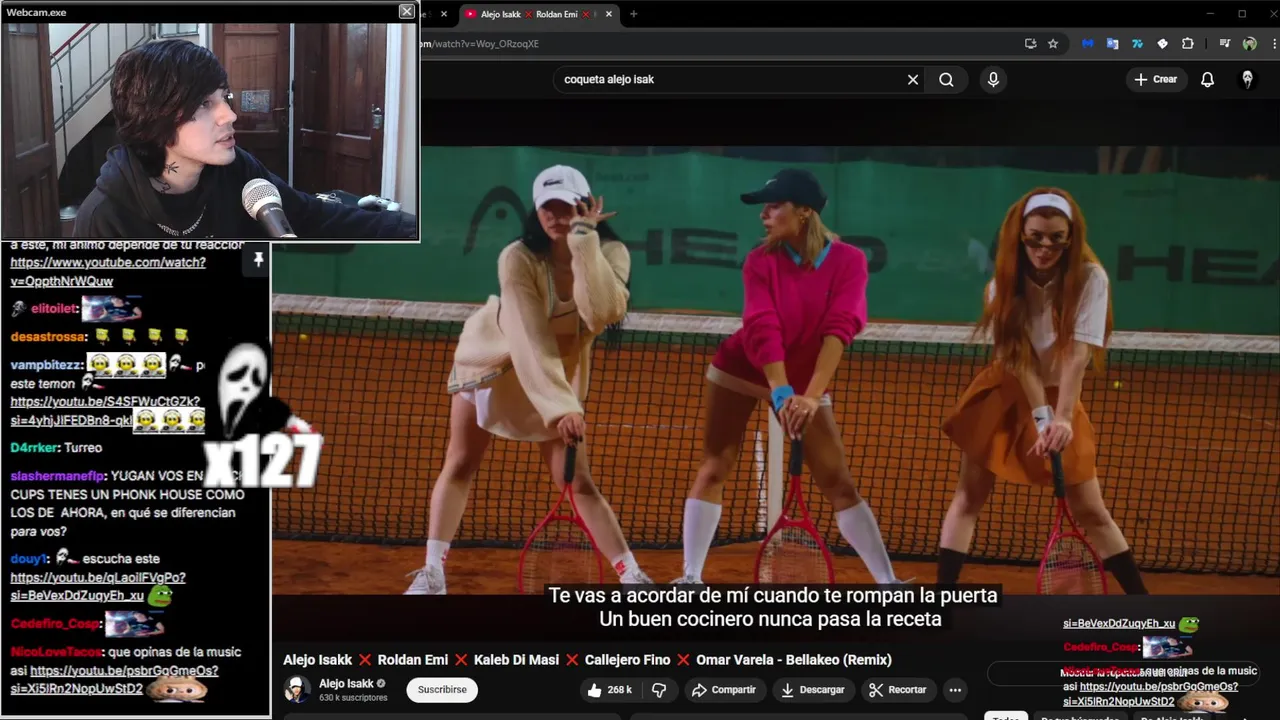The image size is (1280, 720).
Task: Close the Webcam.exe window
Action: [406, 11]
